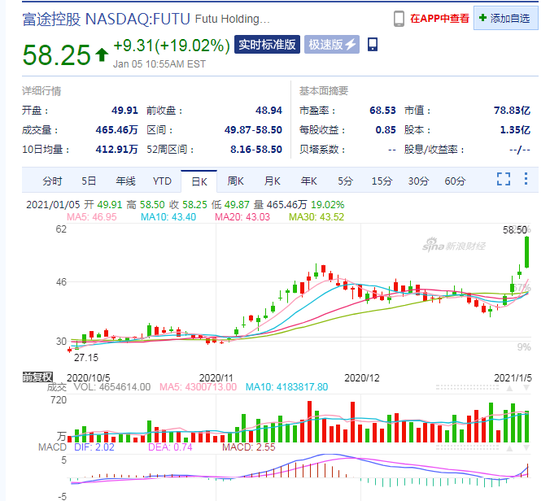Click DEA: 0.74 value
The image size is (550, 501).
point(170,447)
